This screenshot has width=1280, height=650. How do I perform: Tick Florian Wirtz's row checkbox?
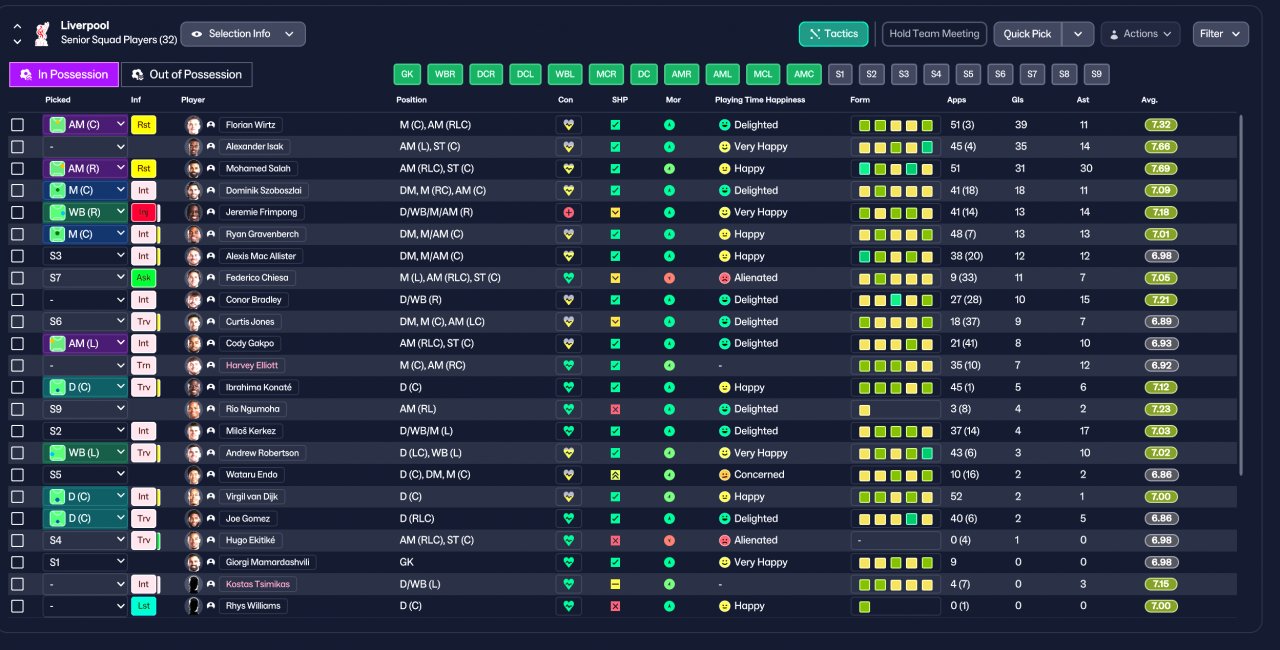coord(17,125)
